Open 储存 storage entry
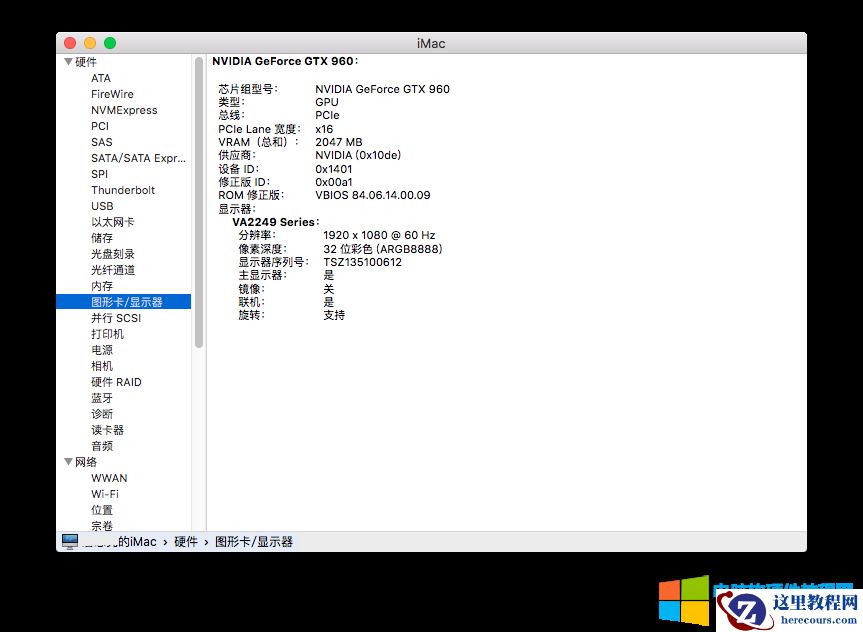 click(x=102, y=238)
